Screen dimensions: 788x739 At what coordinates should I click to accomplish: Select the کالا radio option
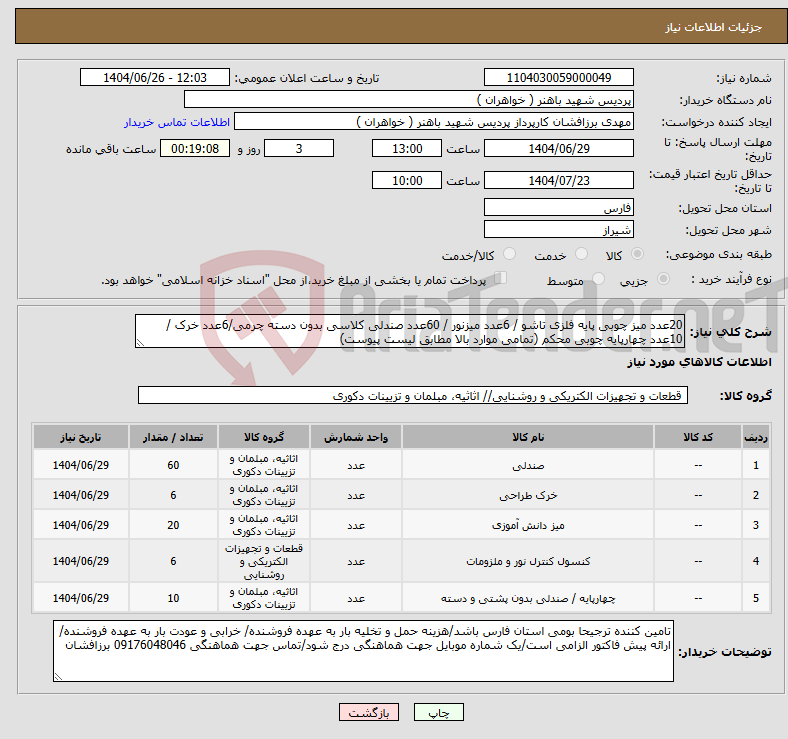tap(639, 255)
